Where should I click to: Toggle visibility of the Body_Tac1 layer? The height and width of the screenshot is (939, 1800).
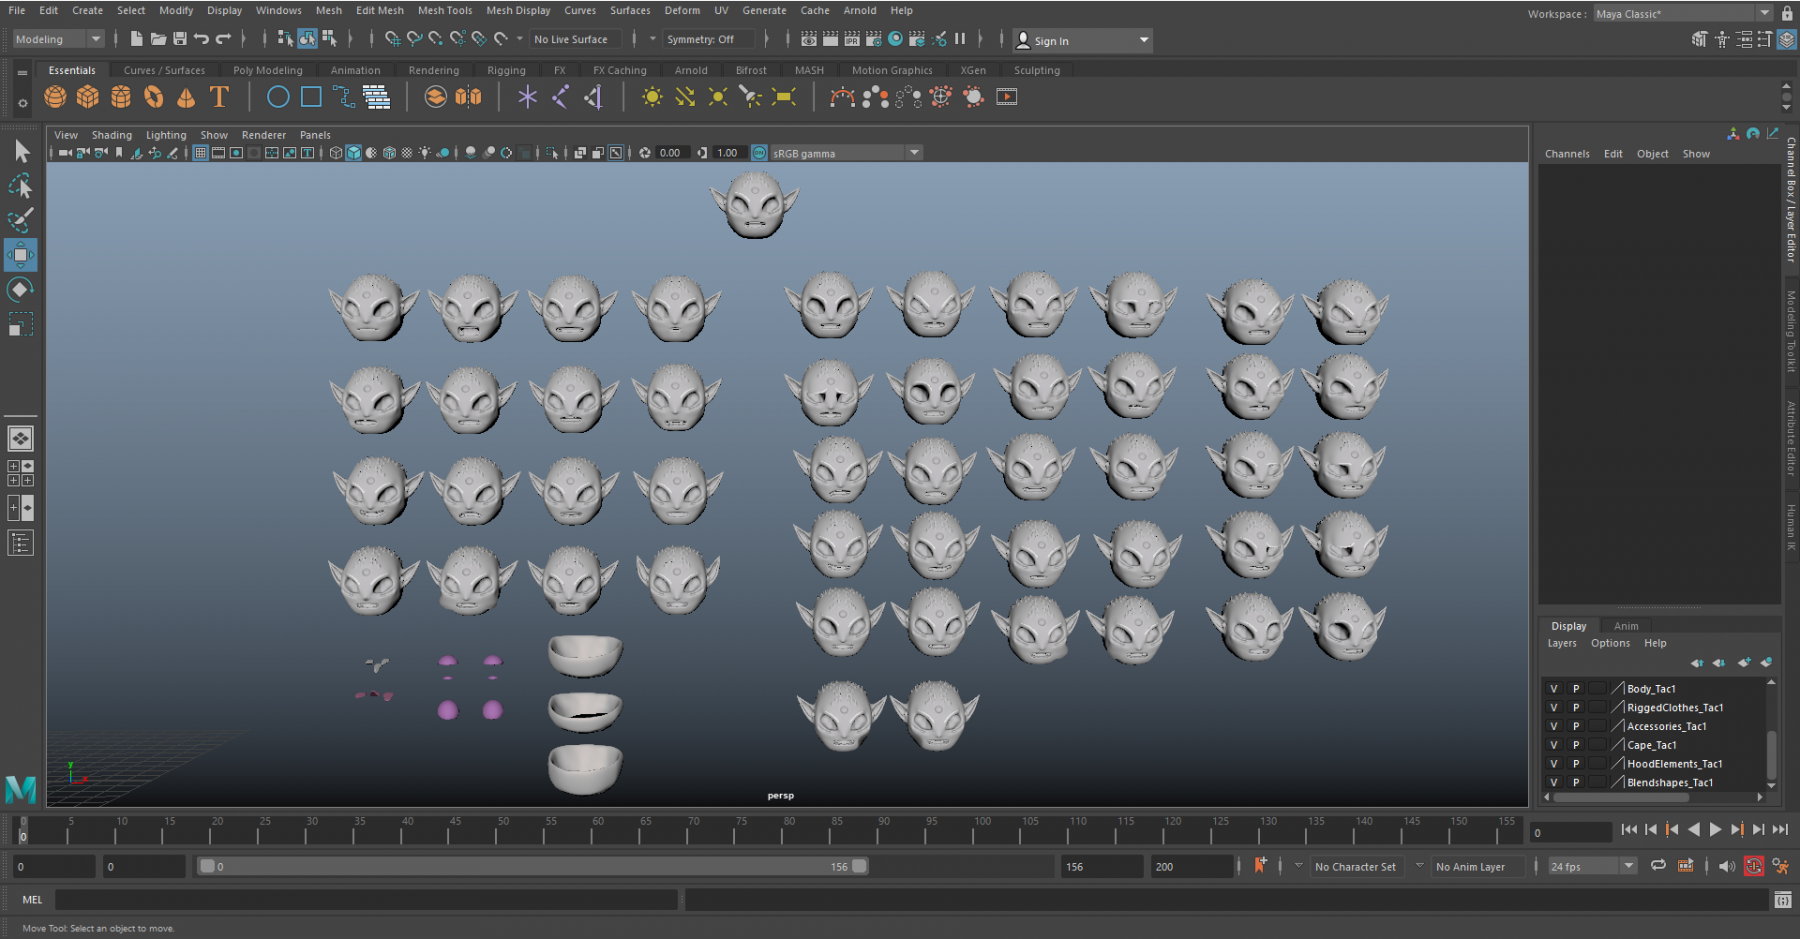1554,689
